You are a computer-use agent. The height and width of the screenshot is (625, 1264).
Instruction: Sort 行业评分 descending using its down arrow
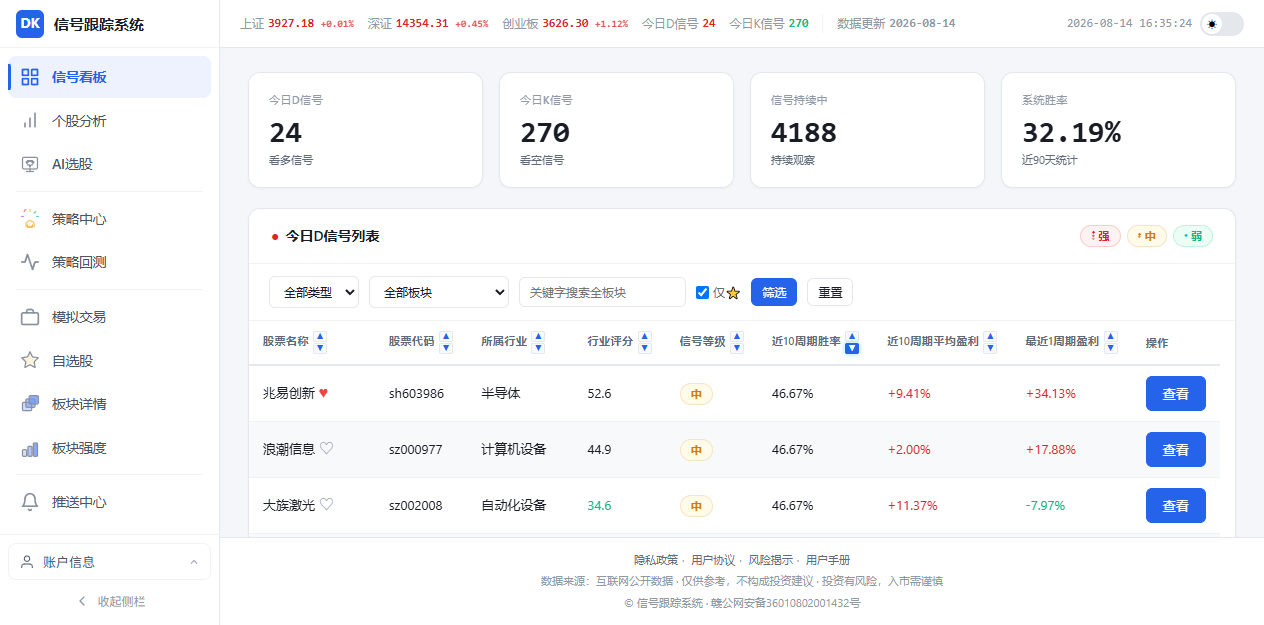pyautogui.click(x=645, y=348)
